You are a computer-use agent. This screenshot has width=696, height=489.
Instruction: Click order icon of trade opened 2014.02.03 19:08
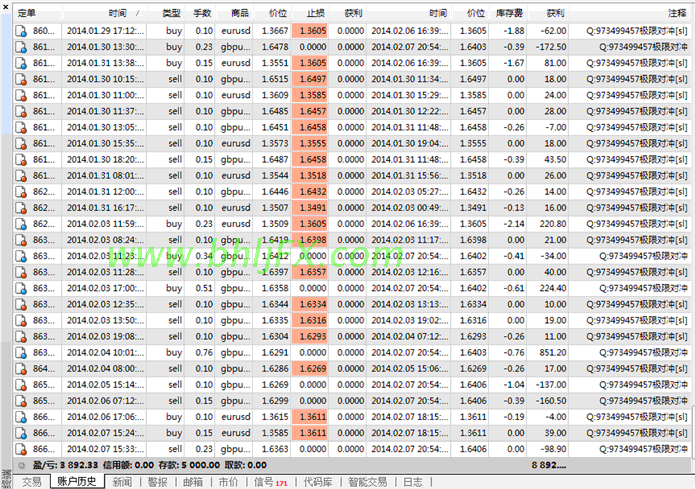coord(21,337)
